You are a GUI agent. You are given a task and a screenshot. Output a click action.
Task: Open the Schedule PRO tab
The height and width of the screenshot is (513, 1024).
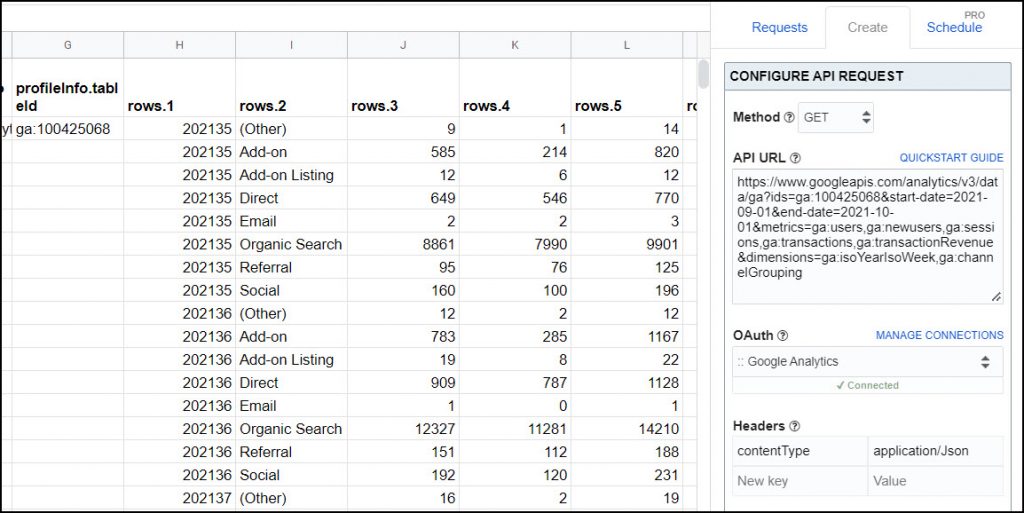tap(954, 27)
